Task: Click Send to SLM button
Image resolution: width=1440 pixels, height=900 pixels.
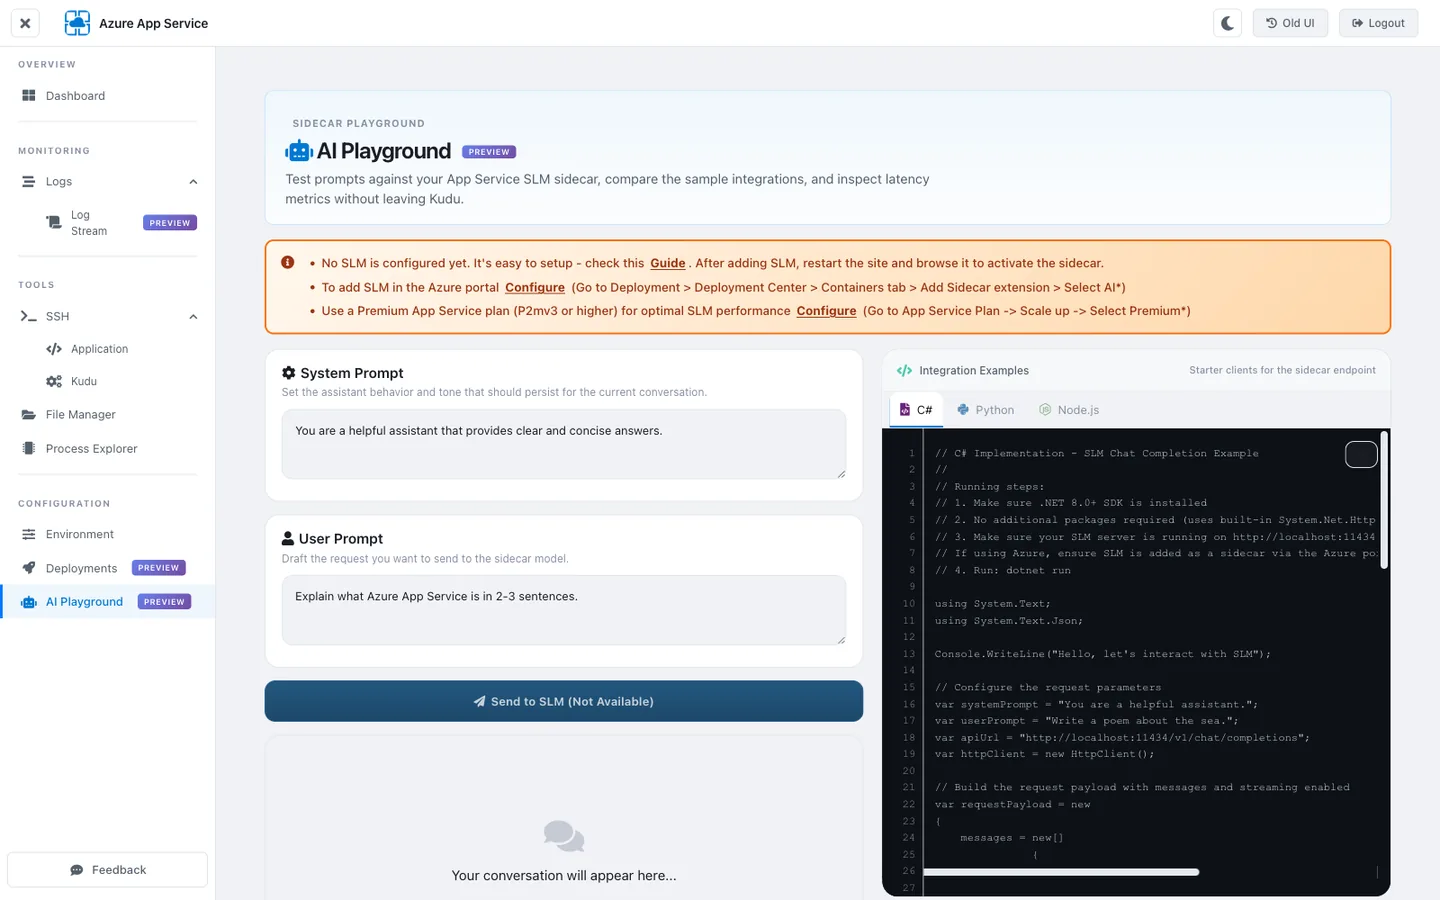Action: point(564,701)
